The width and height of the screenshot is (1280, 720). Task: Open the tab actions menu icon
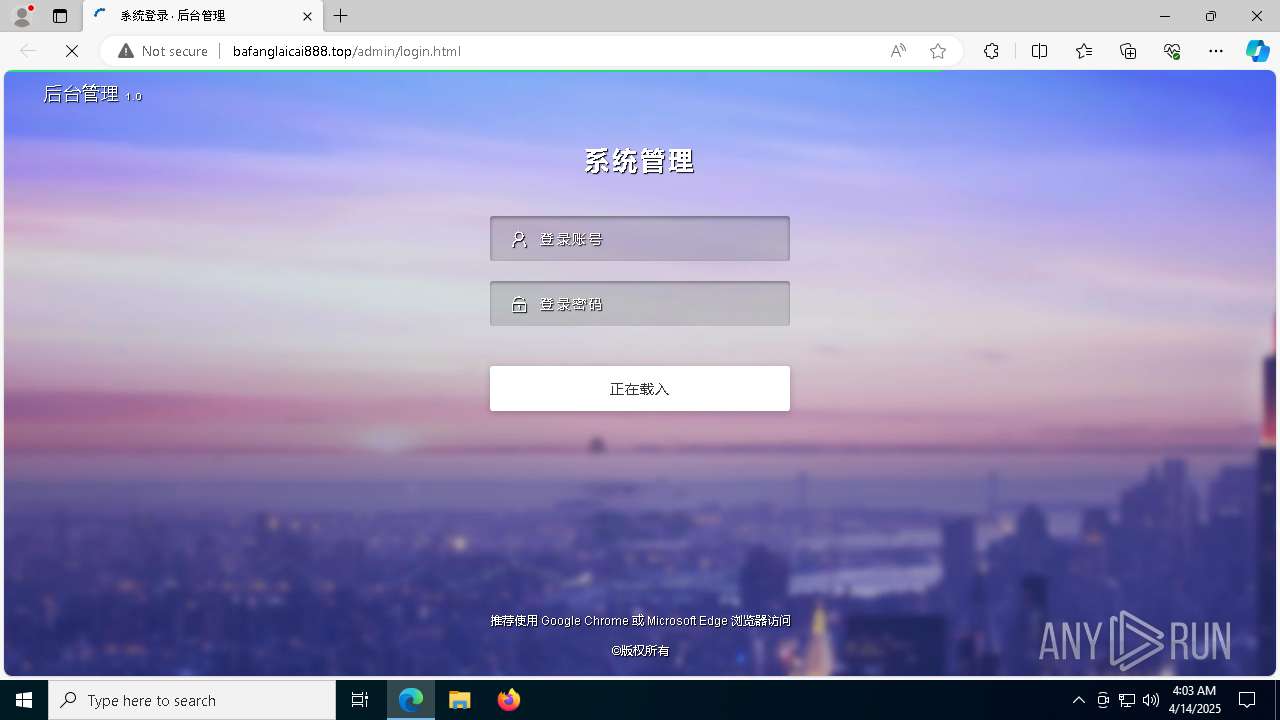60,16
